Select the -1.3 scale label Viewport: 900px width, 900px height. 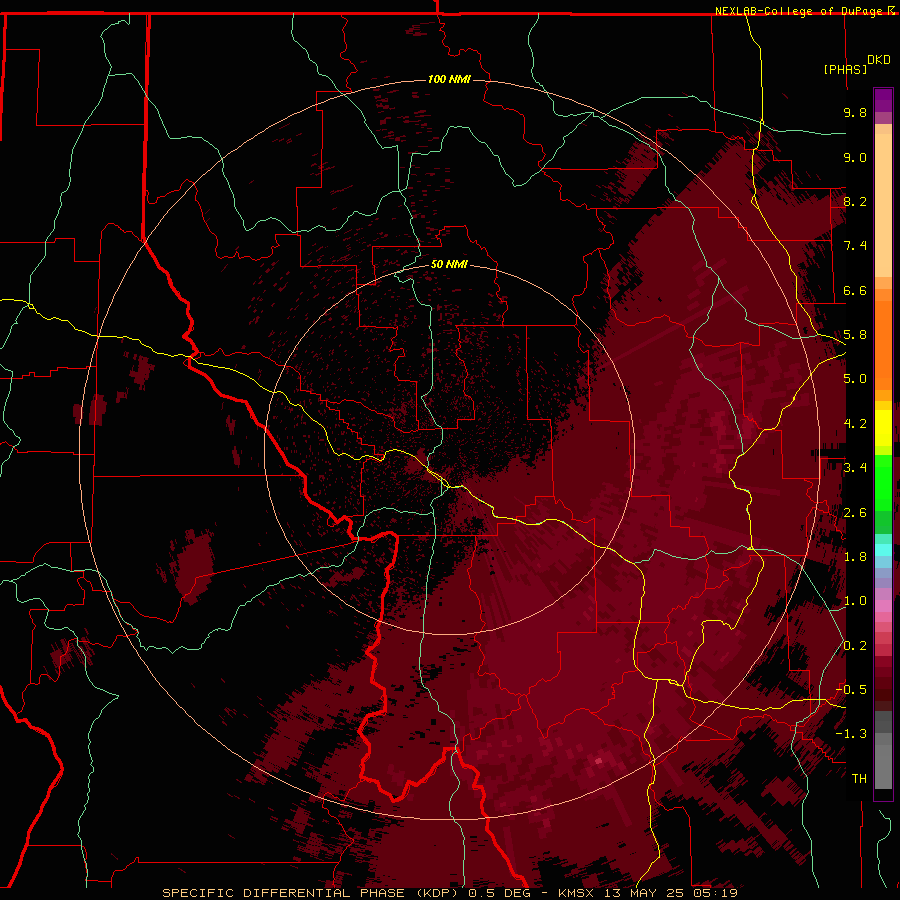(x=851, y=734)
